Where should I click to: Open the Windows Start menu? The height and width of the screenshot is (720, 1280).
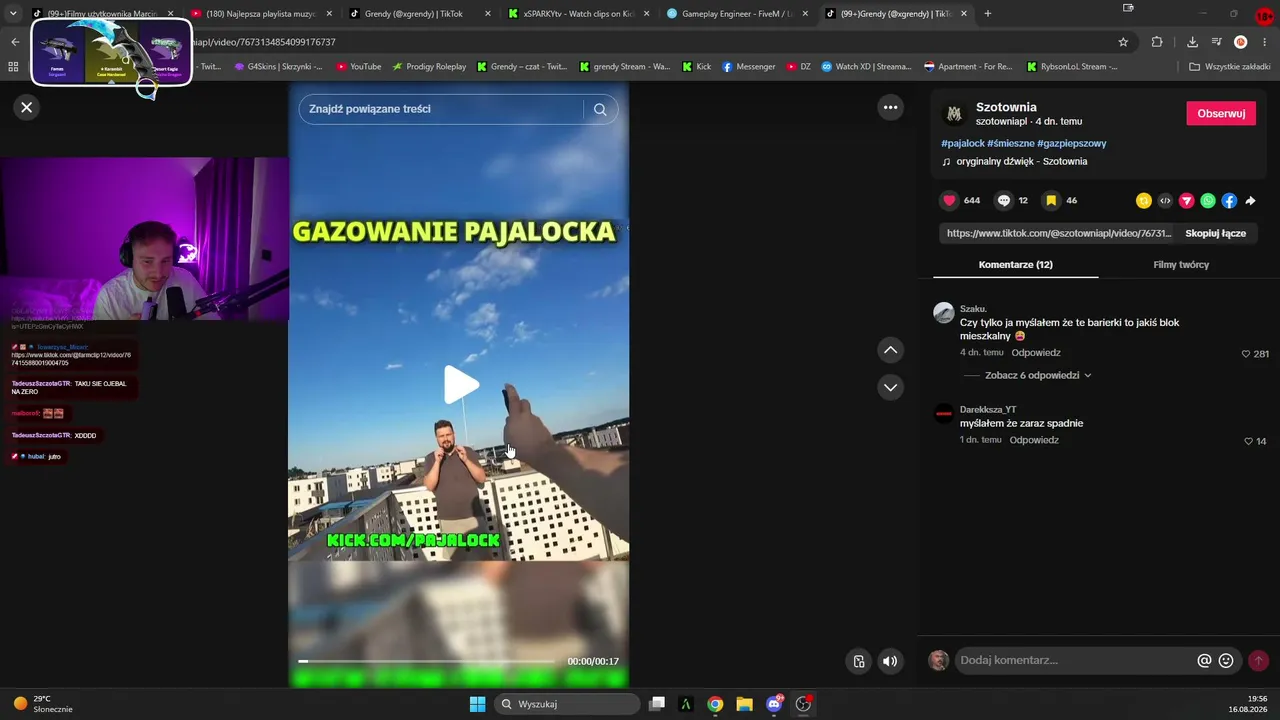(x=477, y=704)
